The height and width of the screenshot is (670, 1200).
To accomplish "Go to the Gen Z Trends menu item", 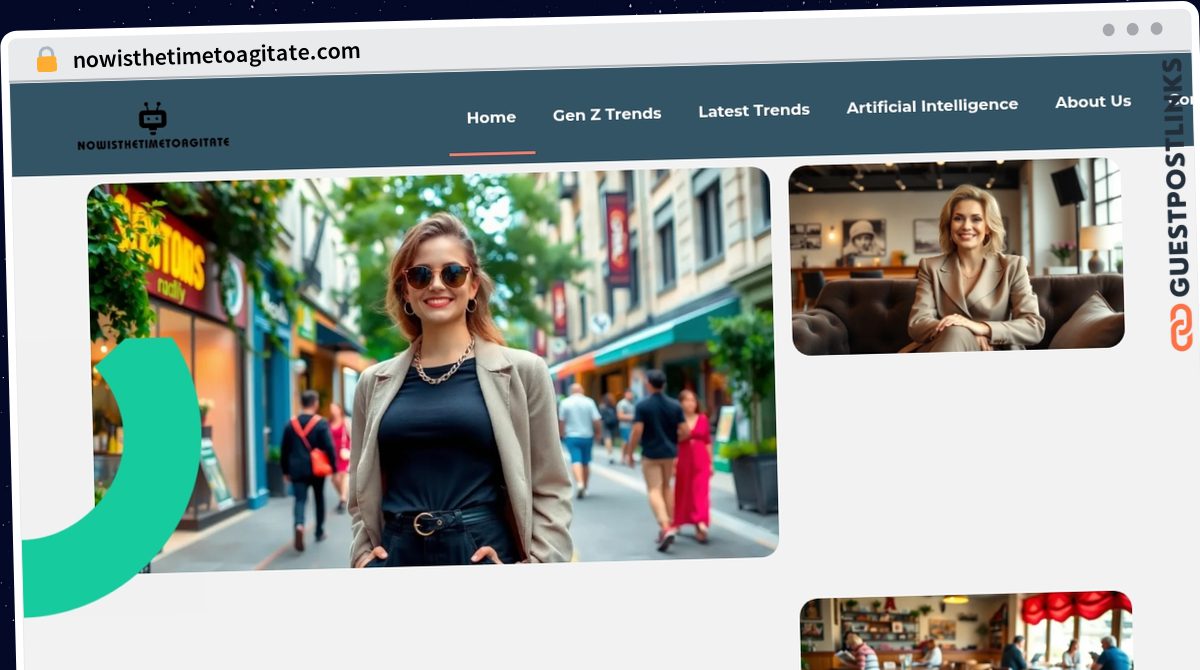I will tap(607, 114).
